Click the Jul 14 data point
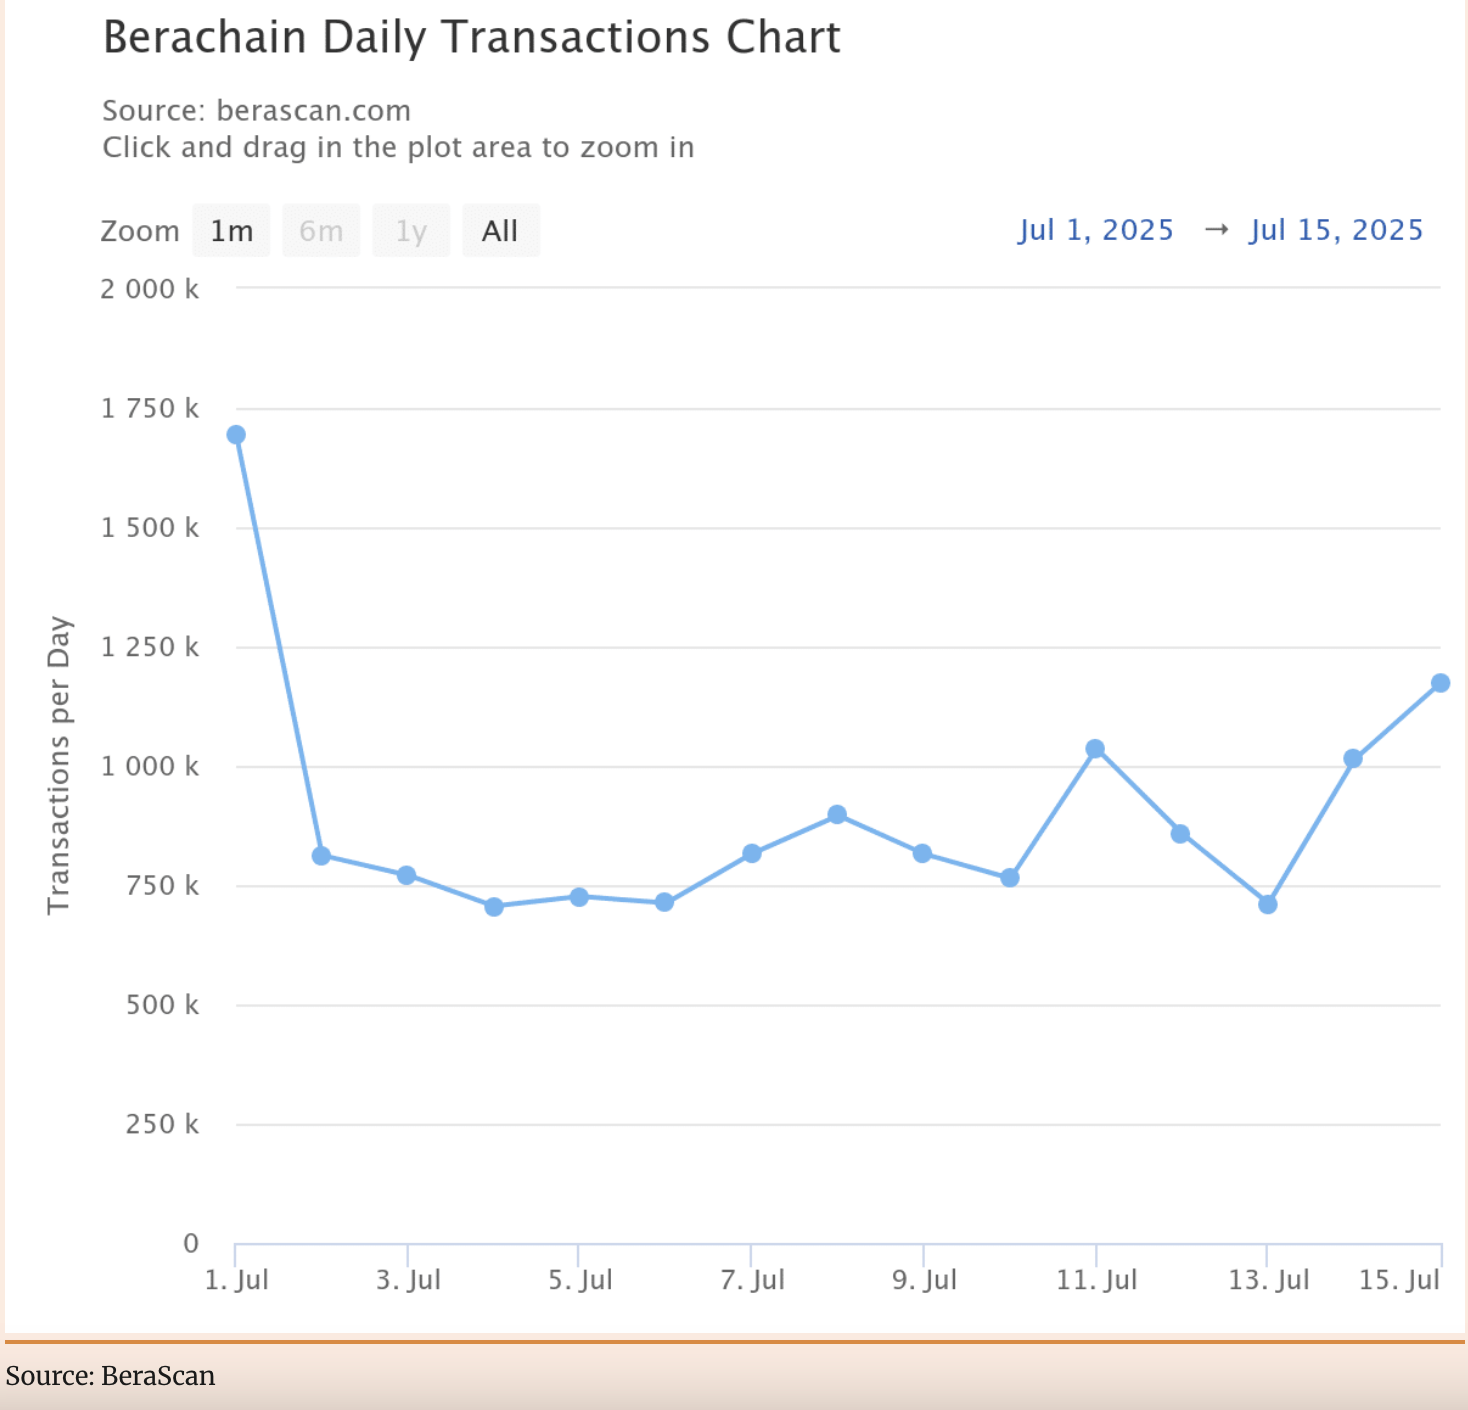 1353,759
